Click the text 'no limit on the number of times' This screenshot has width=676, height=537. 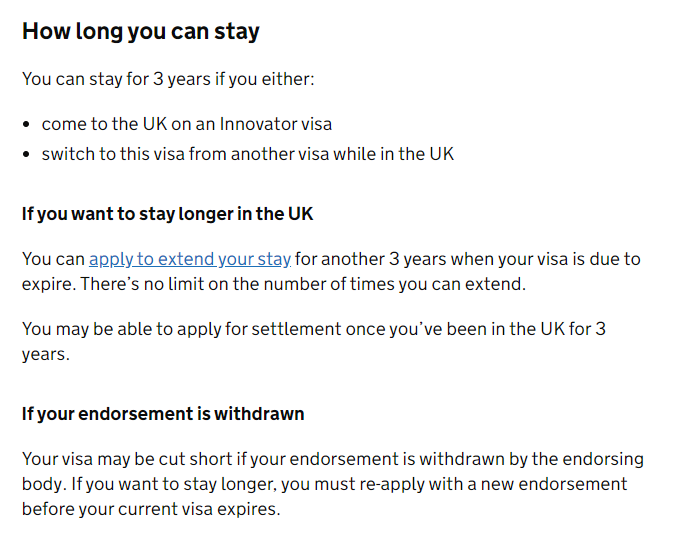[x=269, y=284]
